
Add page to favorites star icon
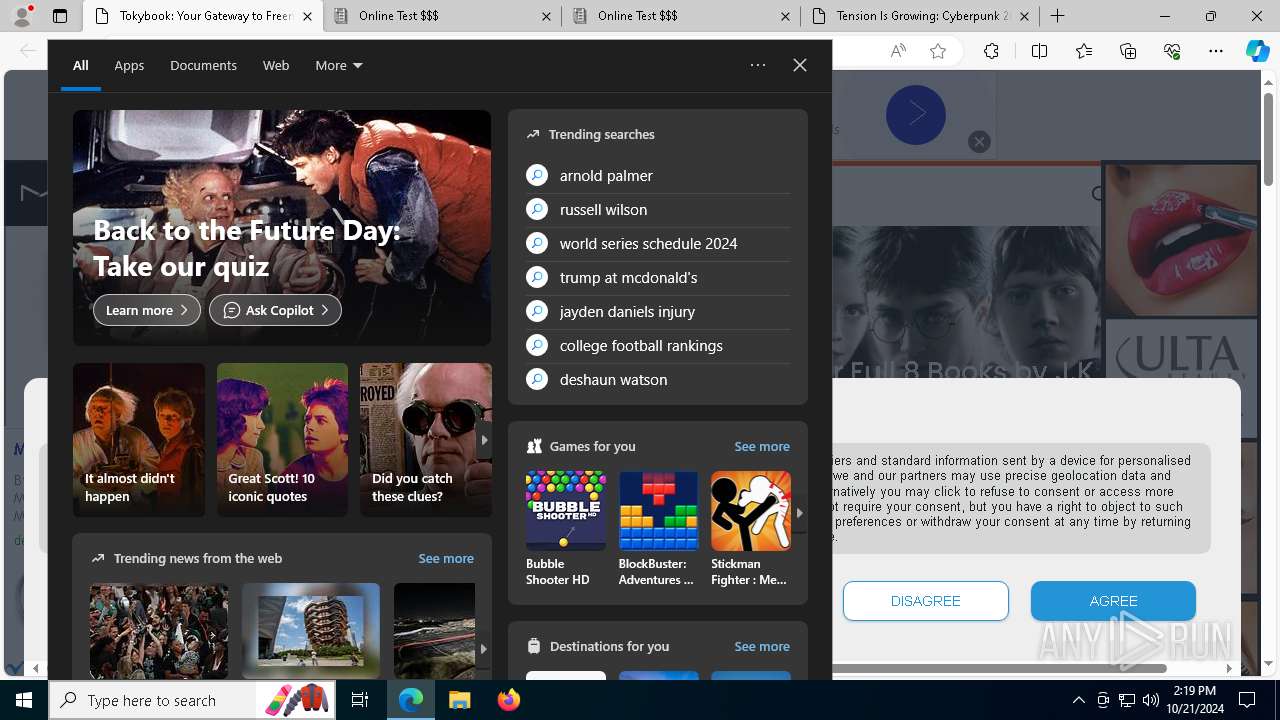(x=938, y=51)
